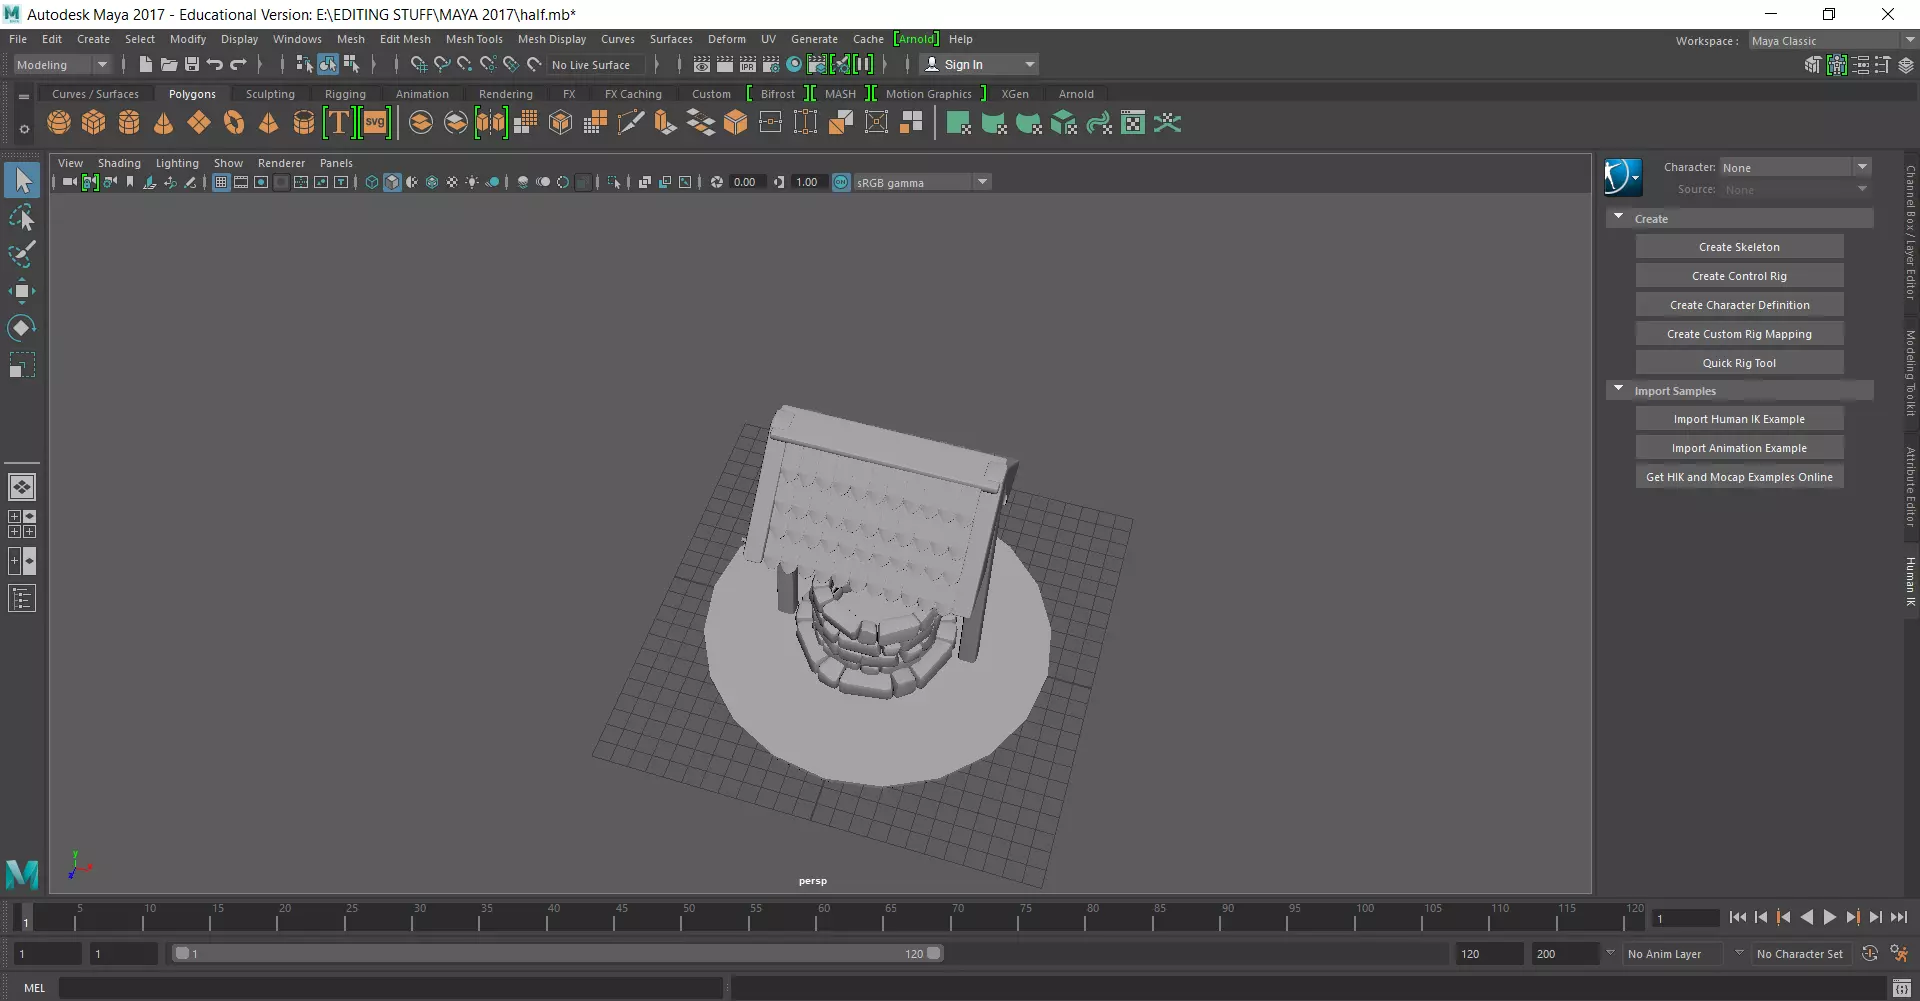Create a new scene from status line
The width and height of the screenshot is (1920, 1001).
146,65
